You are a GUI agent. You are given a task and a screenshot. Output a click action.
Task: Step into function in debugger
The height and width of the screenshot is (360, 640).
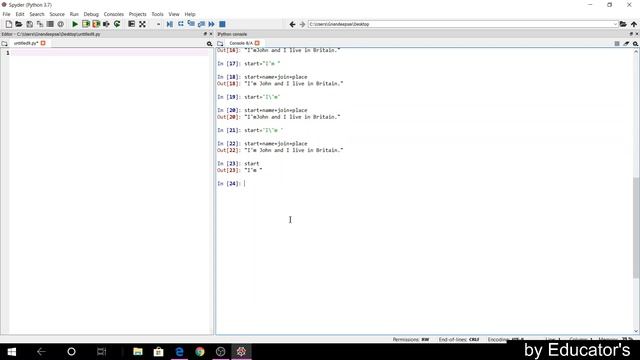[191, 24]
